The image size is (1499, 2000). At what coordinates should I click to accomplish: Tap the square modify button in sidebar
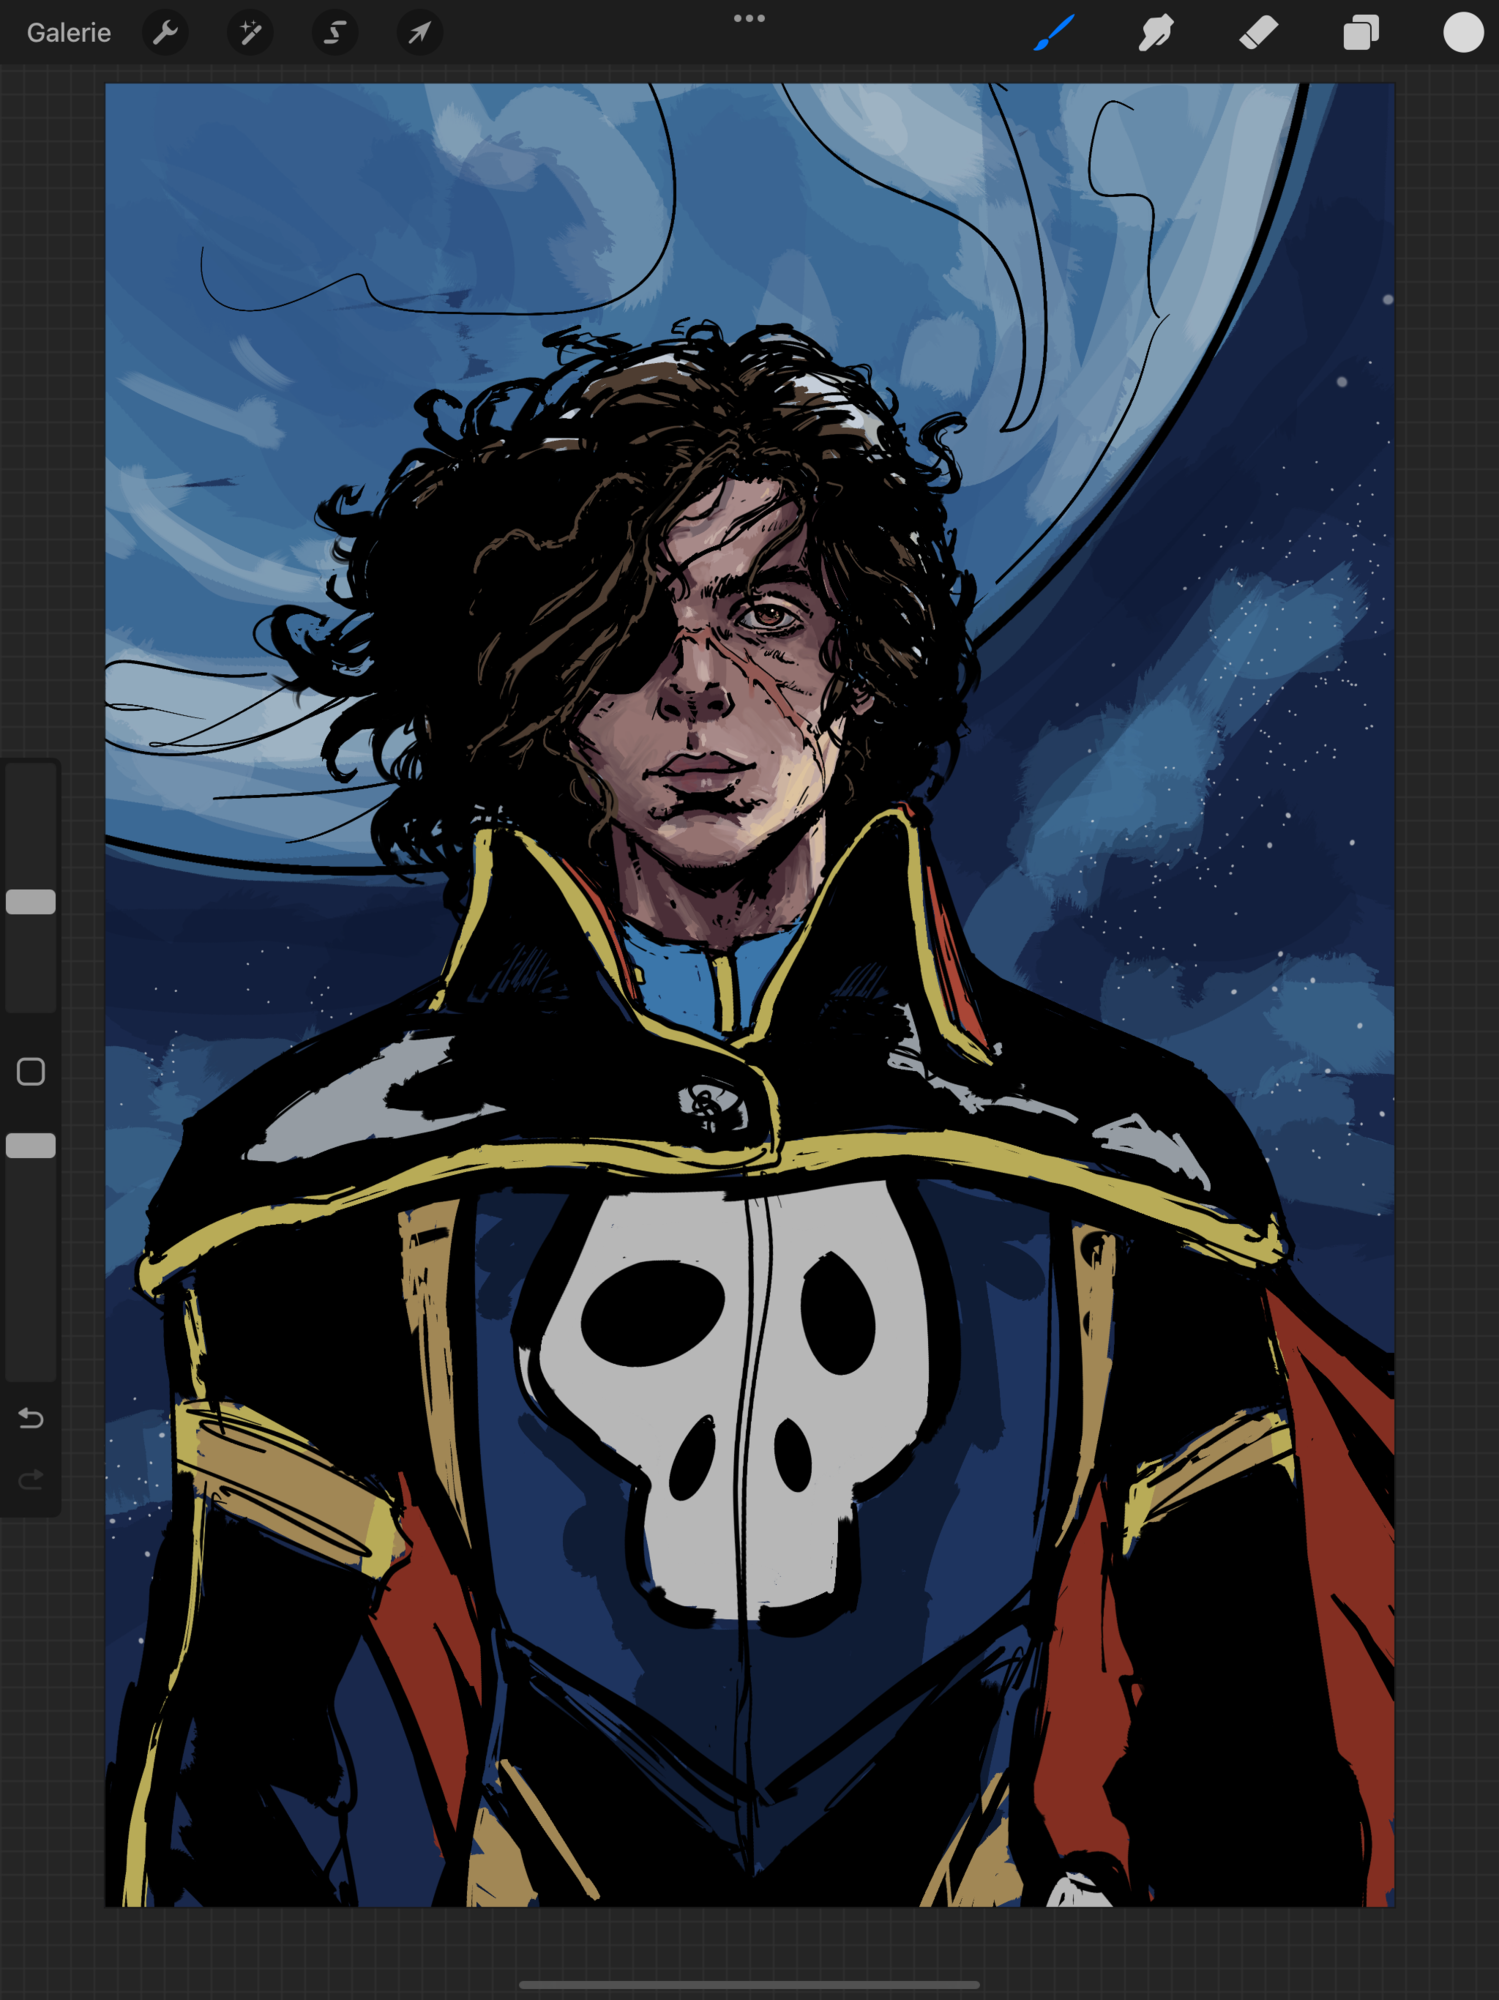(x=31, y=1072)
